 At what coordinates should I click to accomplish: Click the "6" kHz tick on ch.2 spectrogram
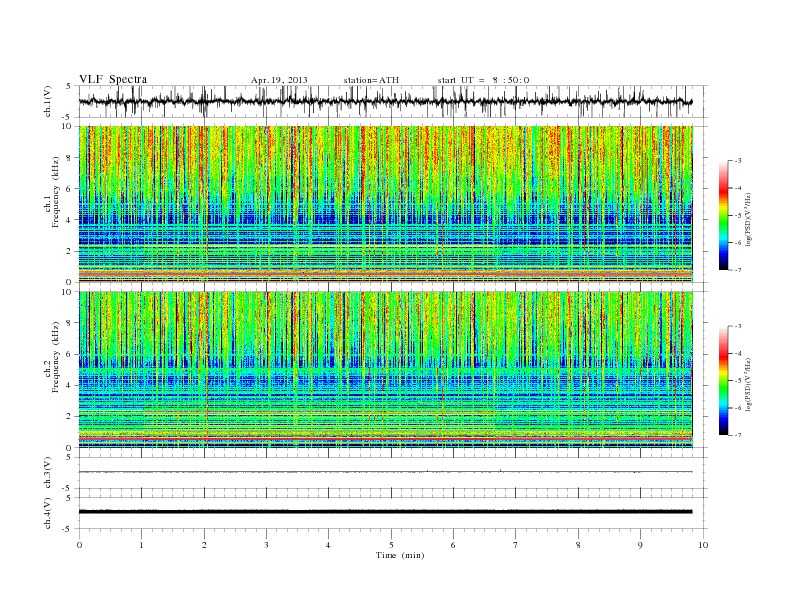pos(69,354)
